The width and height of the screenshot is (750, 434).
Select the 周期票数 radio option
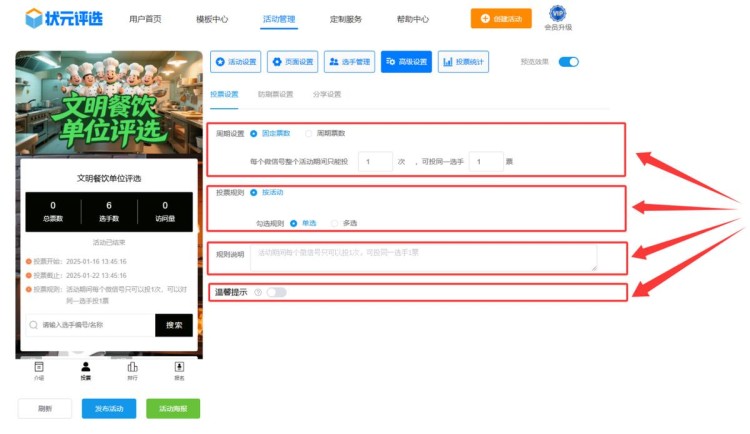click(x=309, y=133)
